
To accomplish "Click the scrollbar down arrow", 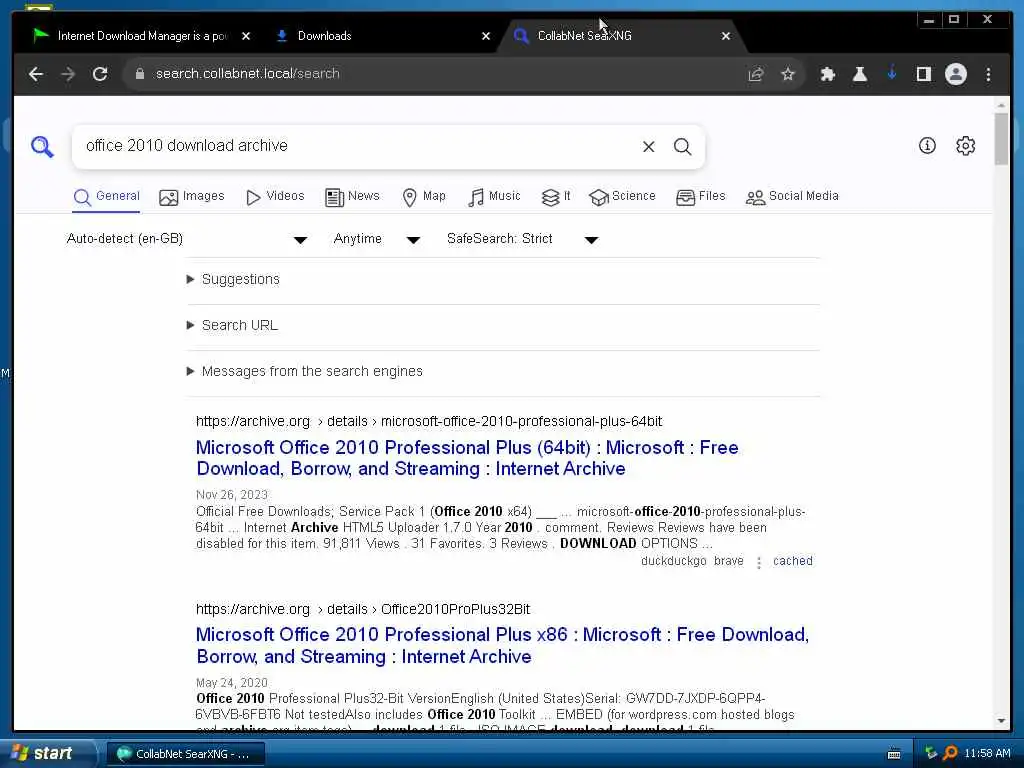I will coord(1001,721).
